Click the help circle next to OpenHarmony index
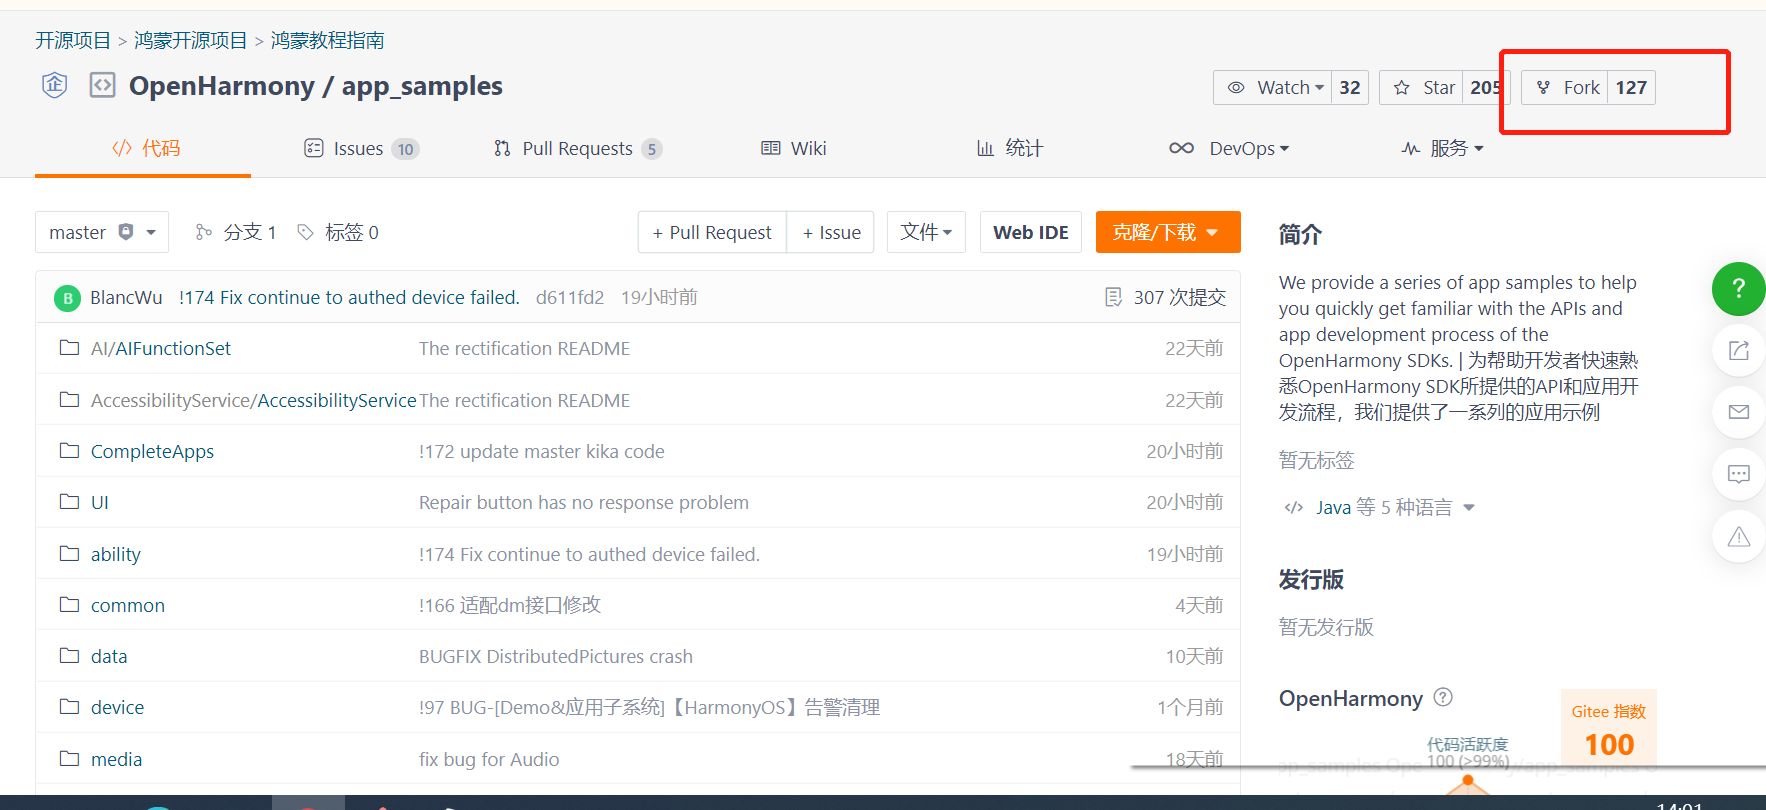Viewport: 1766px width, 810px height. 1443,697
